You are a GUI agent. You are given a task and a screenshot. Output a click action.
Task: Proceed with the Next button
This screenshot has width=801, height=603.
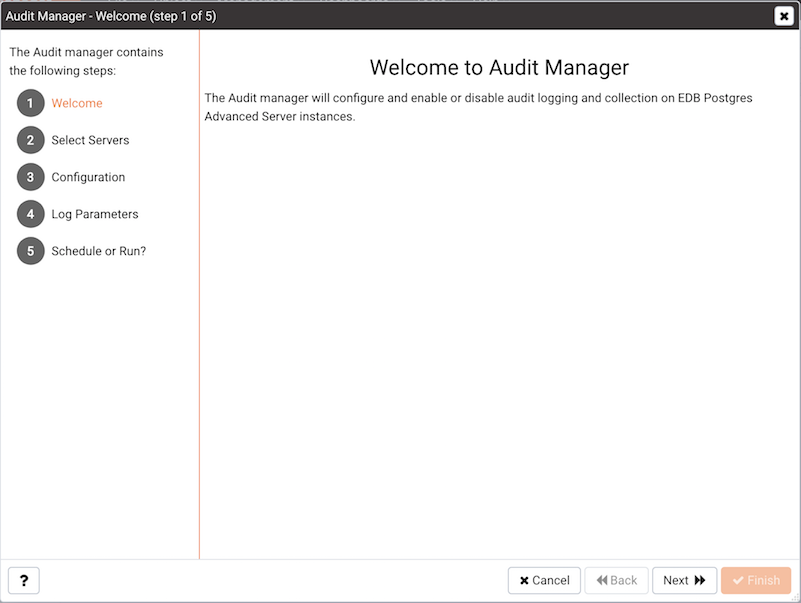[x=685, y=581]
